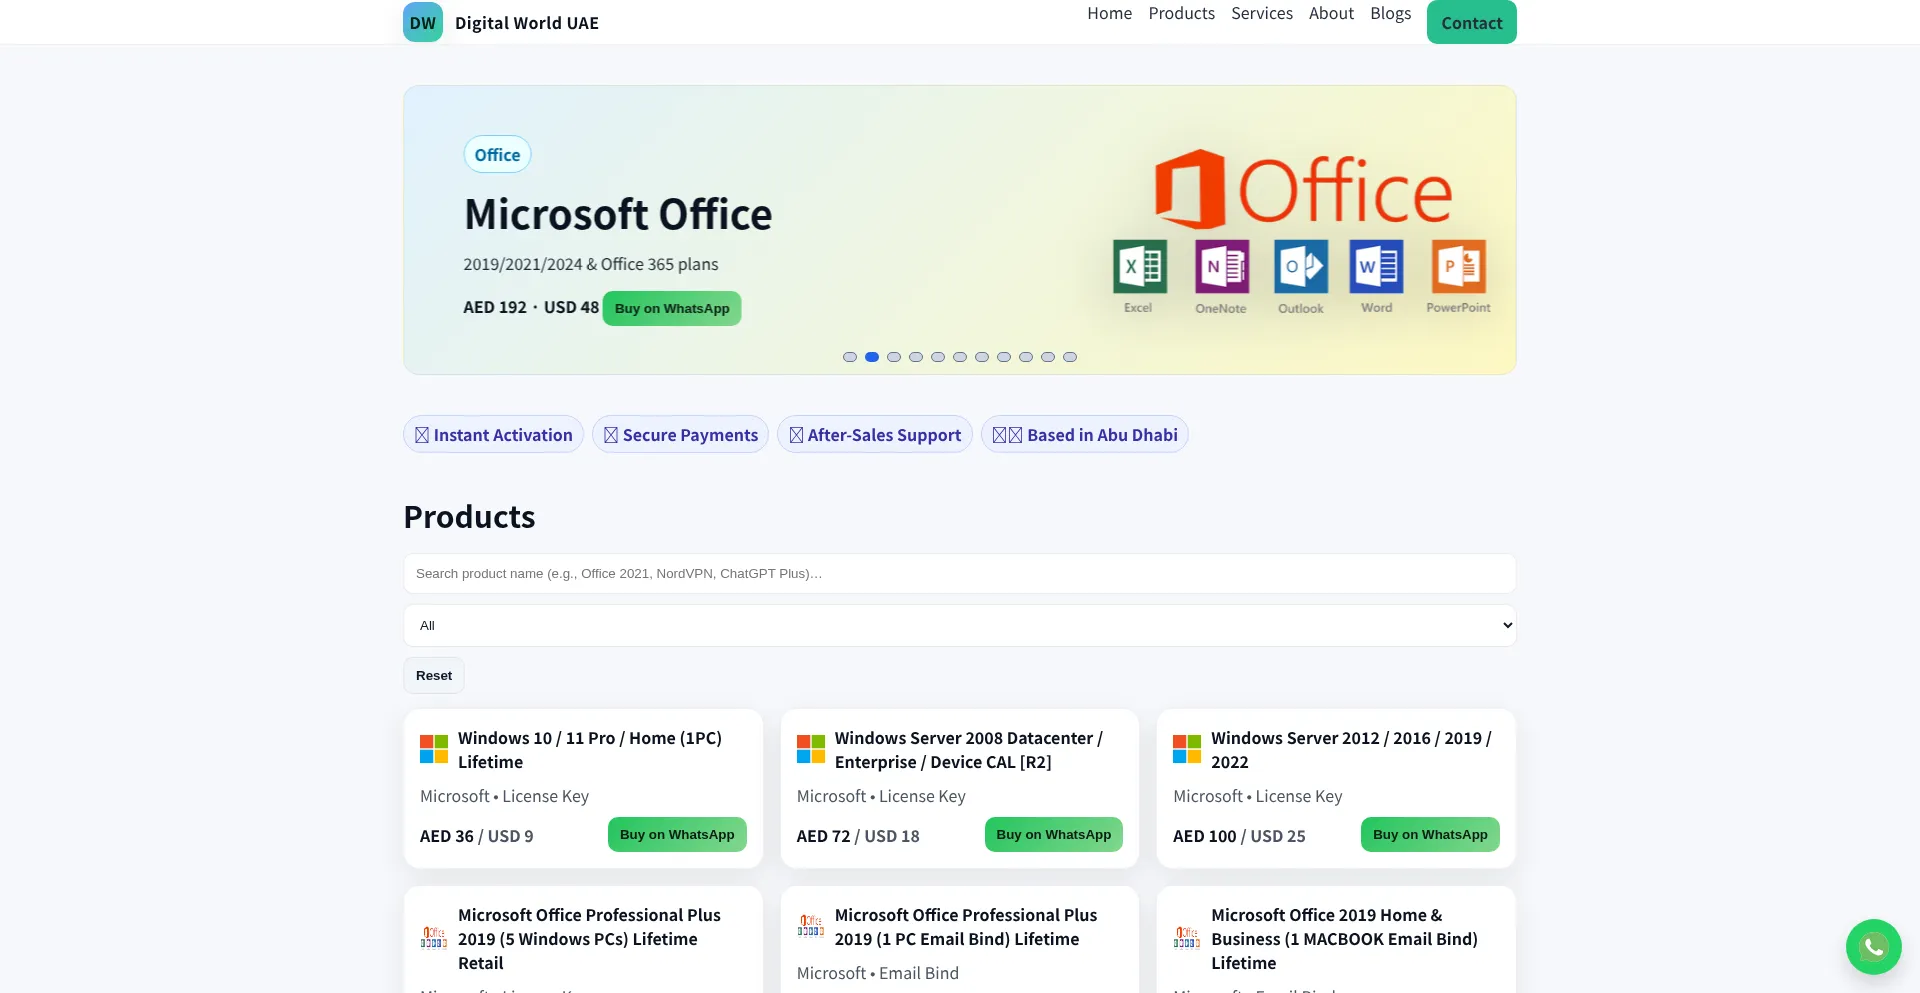Open the Blogs nav link
This screenshot has height=993, width=1920.
pyautogui.click(x=1391, y=13)
